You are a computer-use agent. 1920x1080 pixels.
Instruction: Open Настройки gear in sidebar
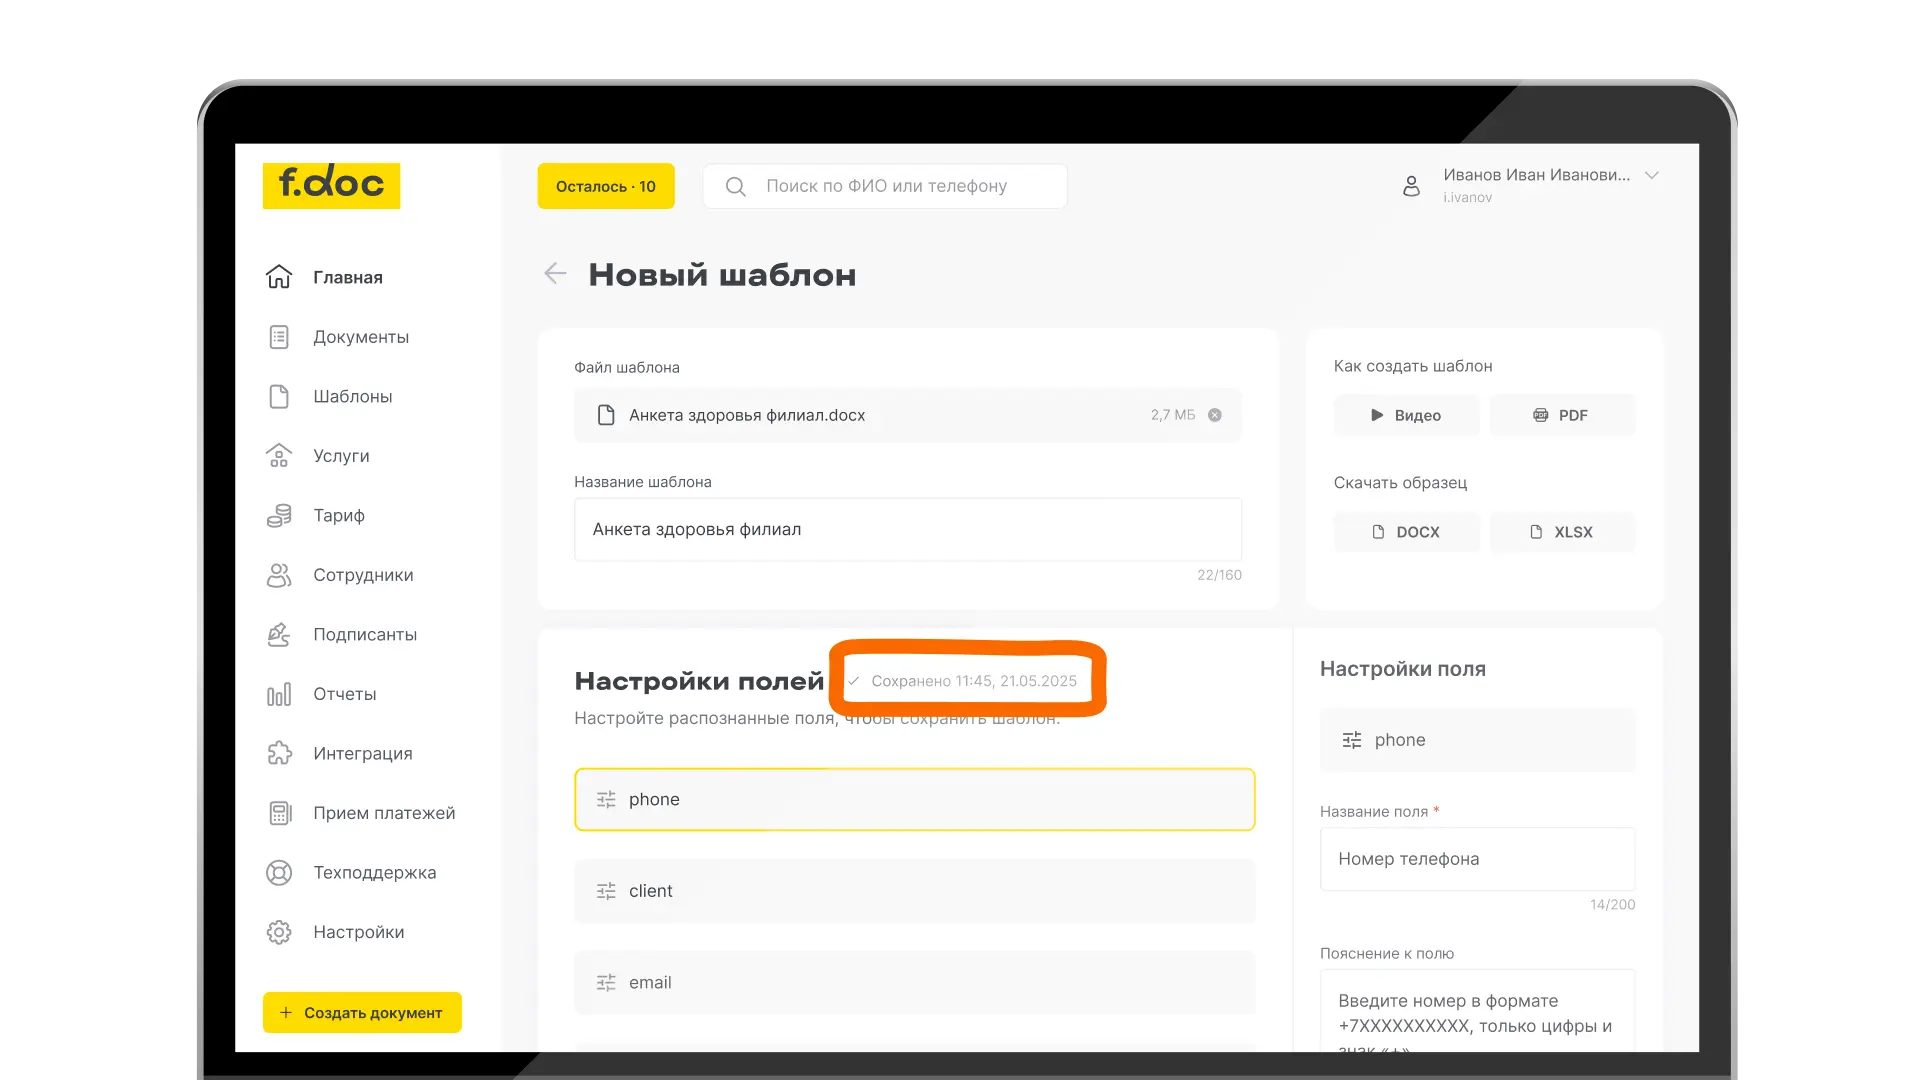coord(279,932)
